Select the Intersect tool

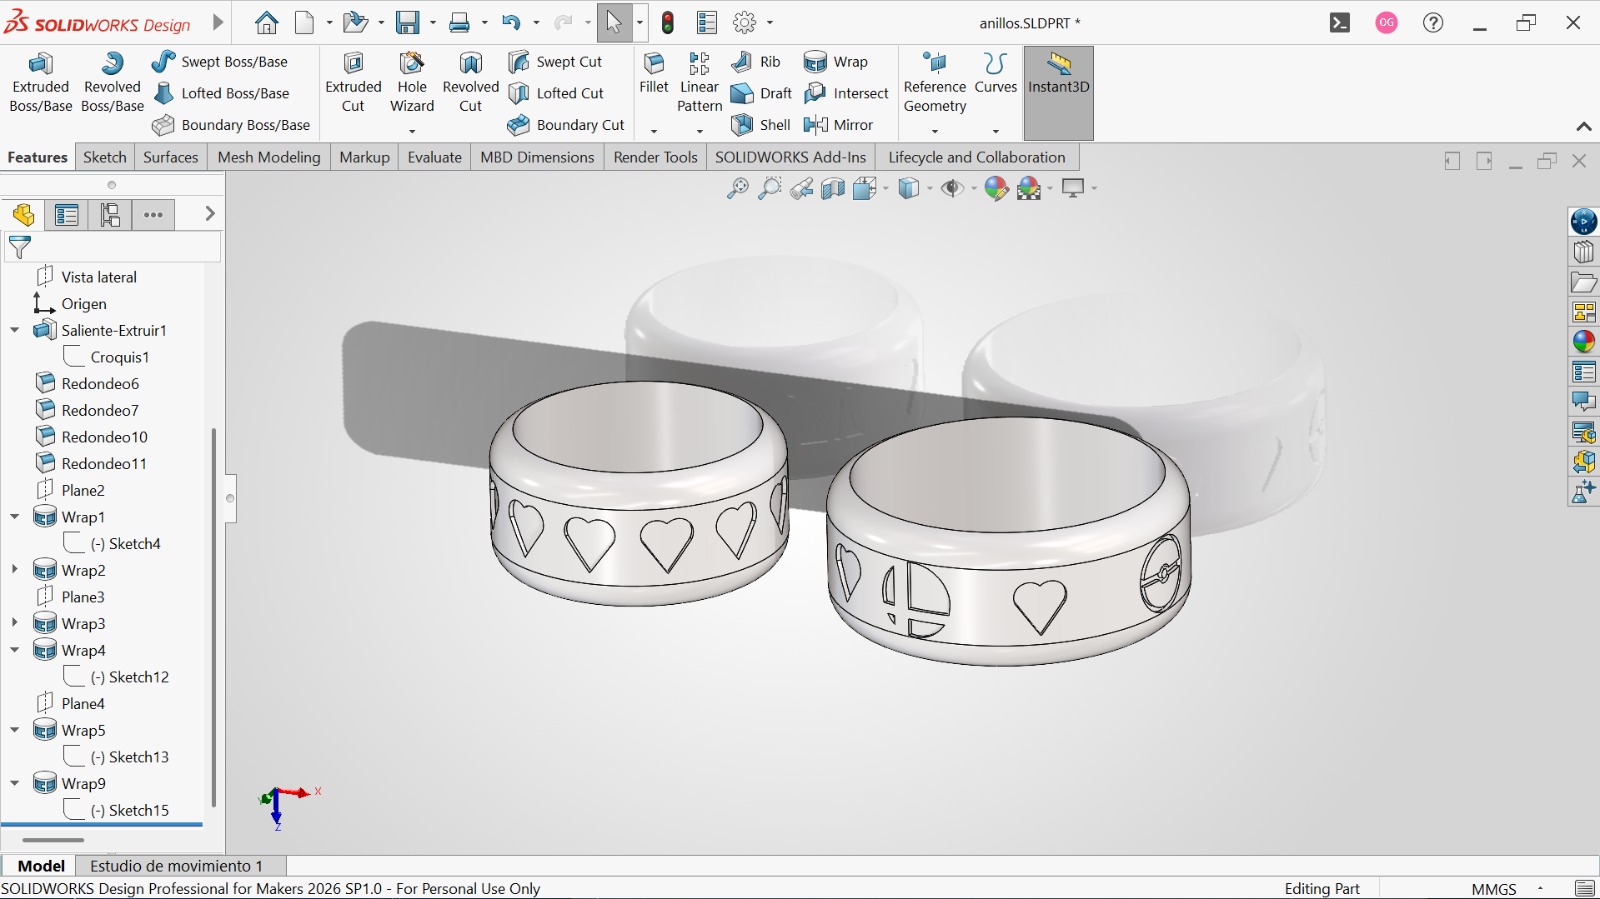click(x=846, y=93)
